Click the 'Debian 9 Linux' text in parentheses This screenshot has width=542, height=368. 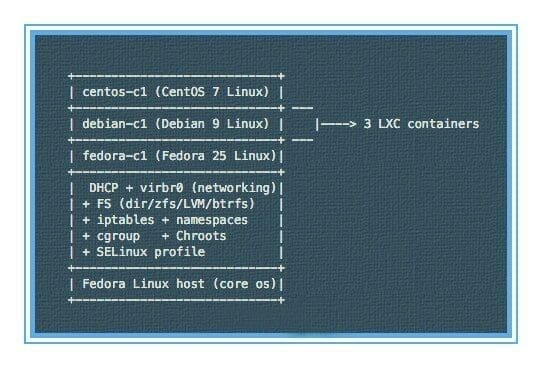click(212, 124)
